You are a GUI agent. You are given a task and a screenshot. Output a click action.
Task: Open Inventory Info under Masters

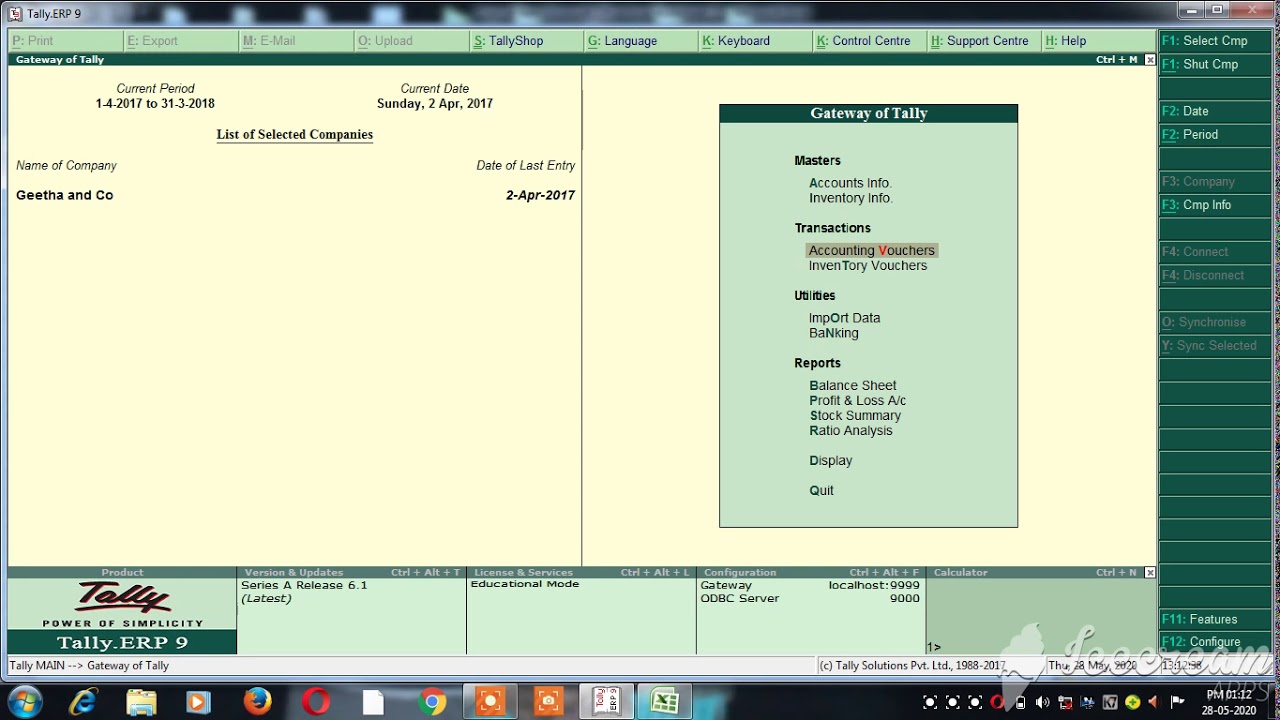click(850, 198)
